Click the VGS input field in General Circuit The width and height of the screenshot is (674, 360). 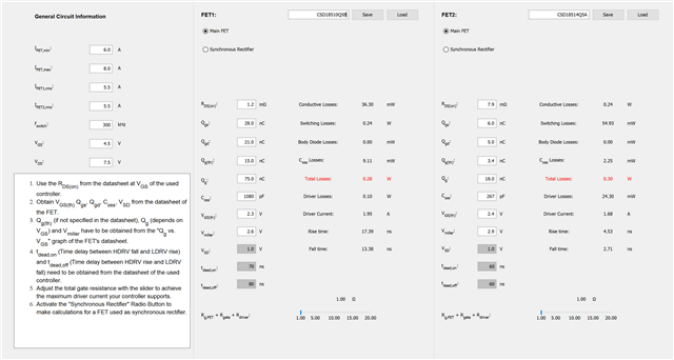(x=101, y=143)
